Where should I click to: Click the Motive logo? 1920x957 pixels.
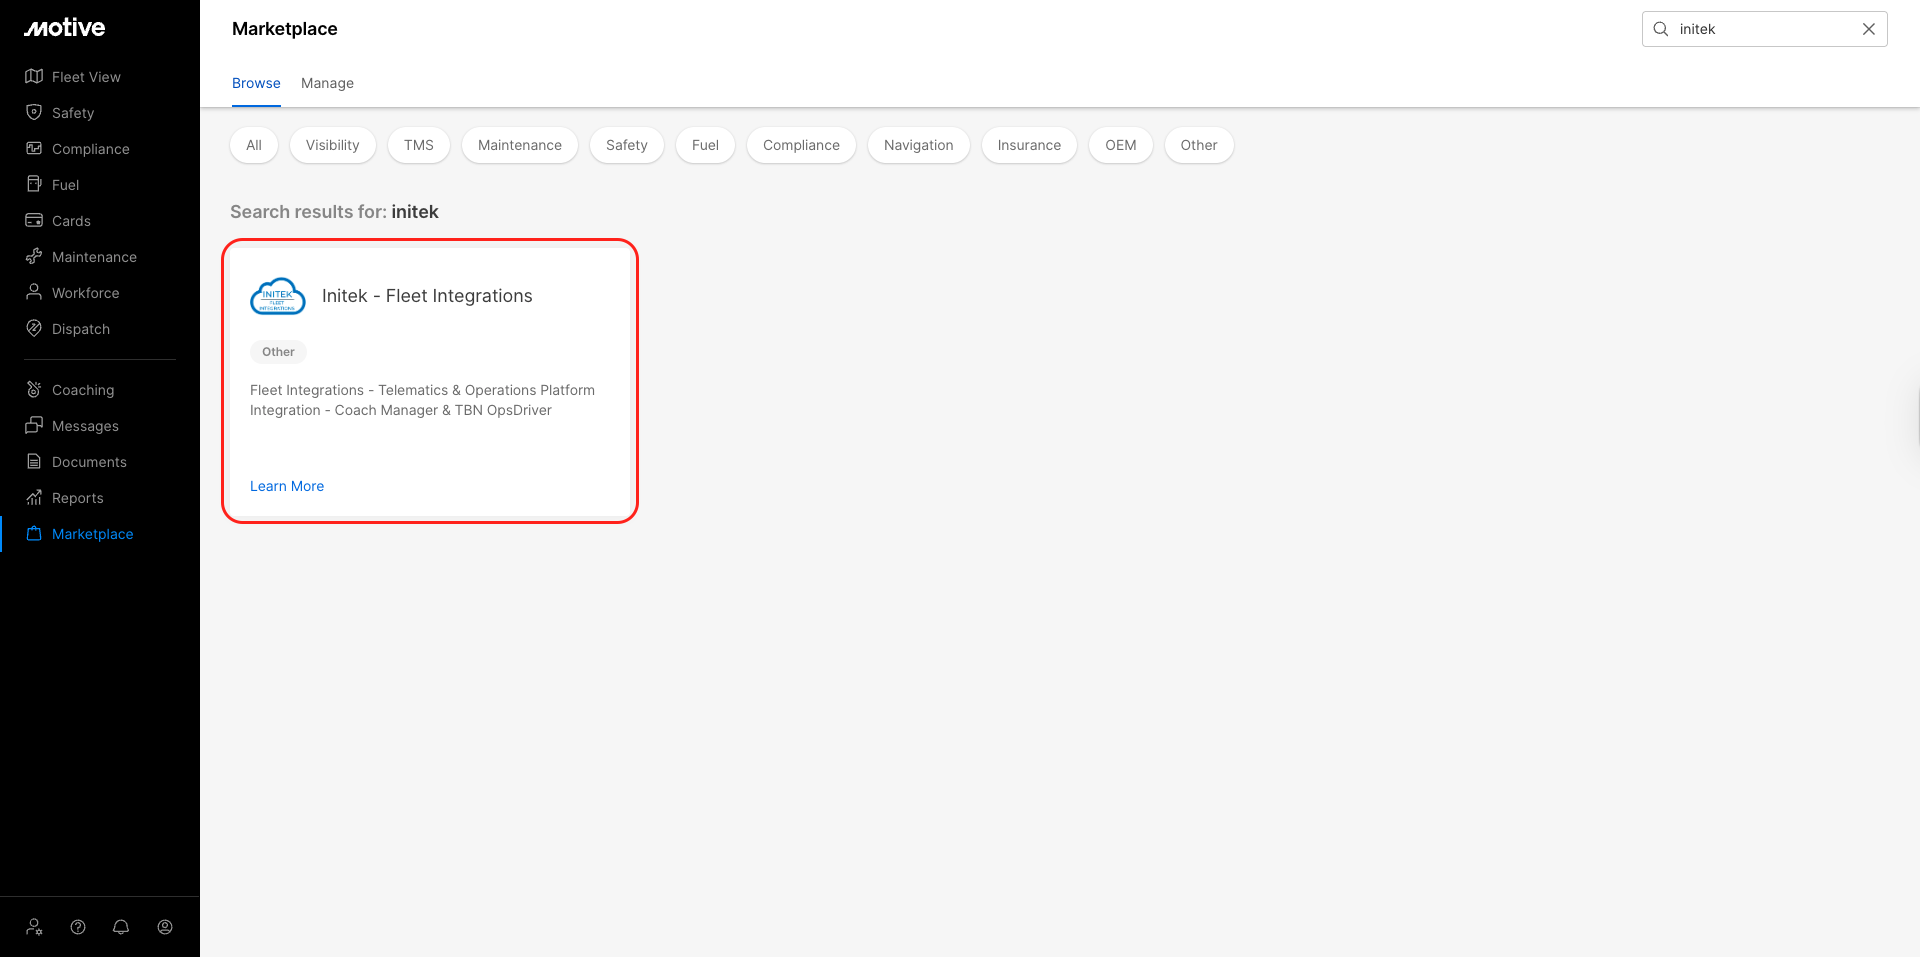(65, 28)
